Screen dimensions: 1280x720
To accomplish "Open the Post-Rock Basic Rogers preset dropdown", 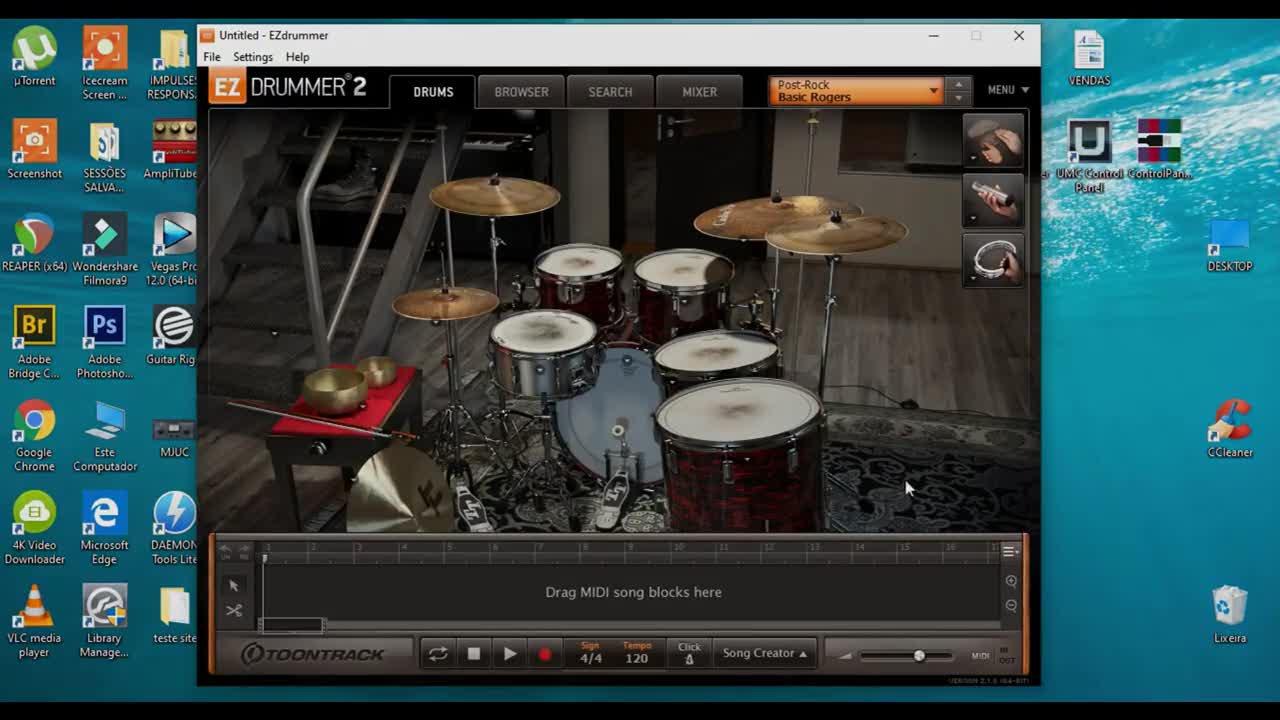I will click(856, 91).
